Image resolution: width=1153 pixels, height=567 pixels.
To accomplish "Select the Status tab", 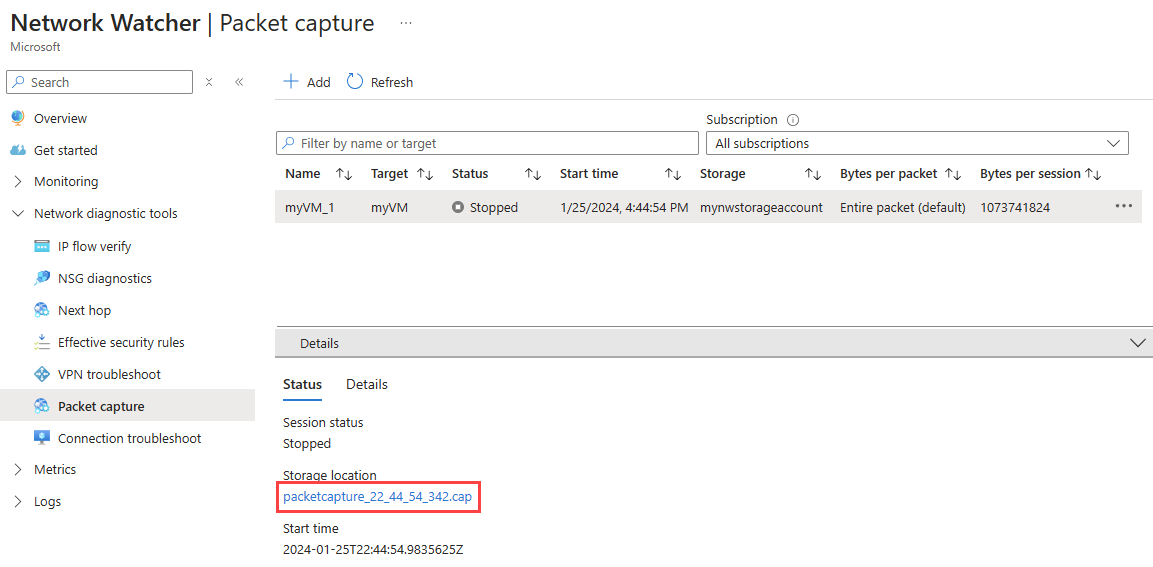I will pos(302,385).
